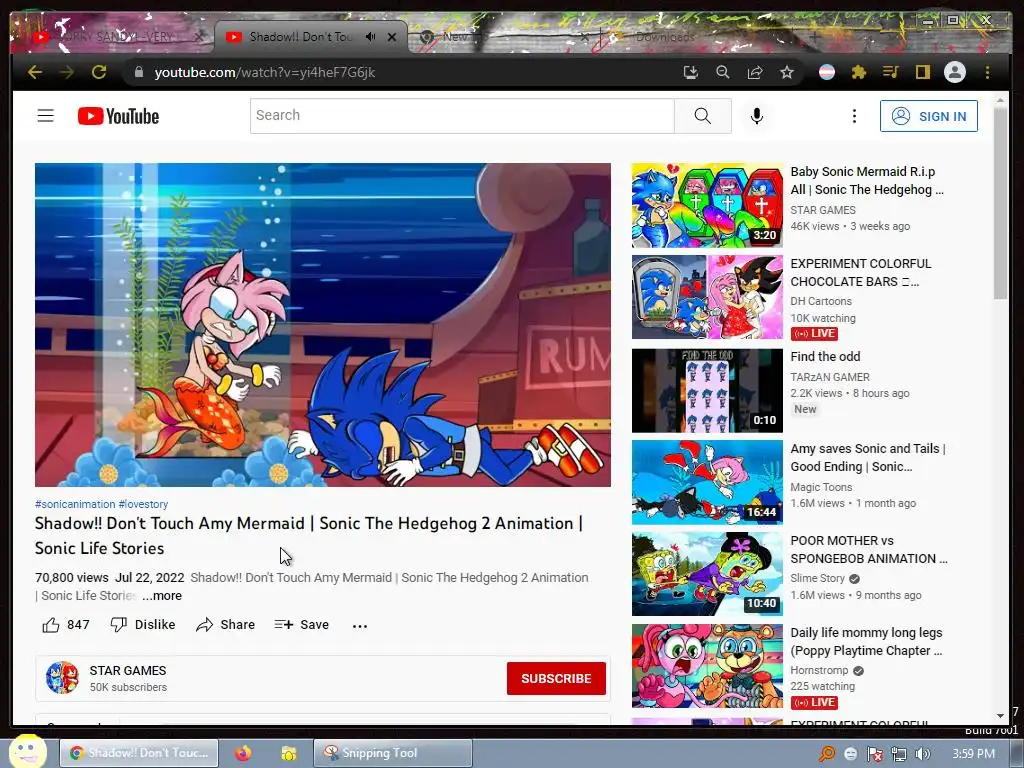The width and height of the screenshot is (1024, 768).
Task: Open EXPERIMENT COLORFUL CHOCOLATE BARS live thumbnail
Action: tap(707, 297)
